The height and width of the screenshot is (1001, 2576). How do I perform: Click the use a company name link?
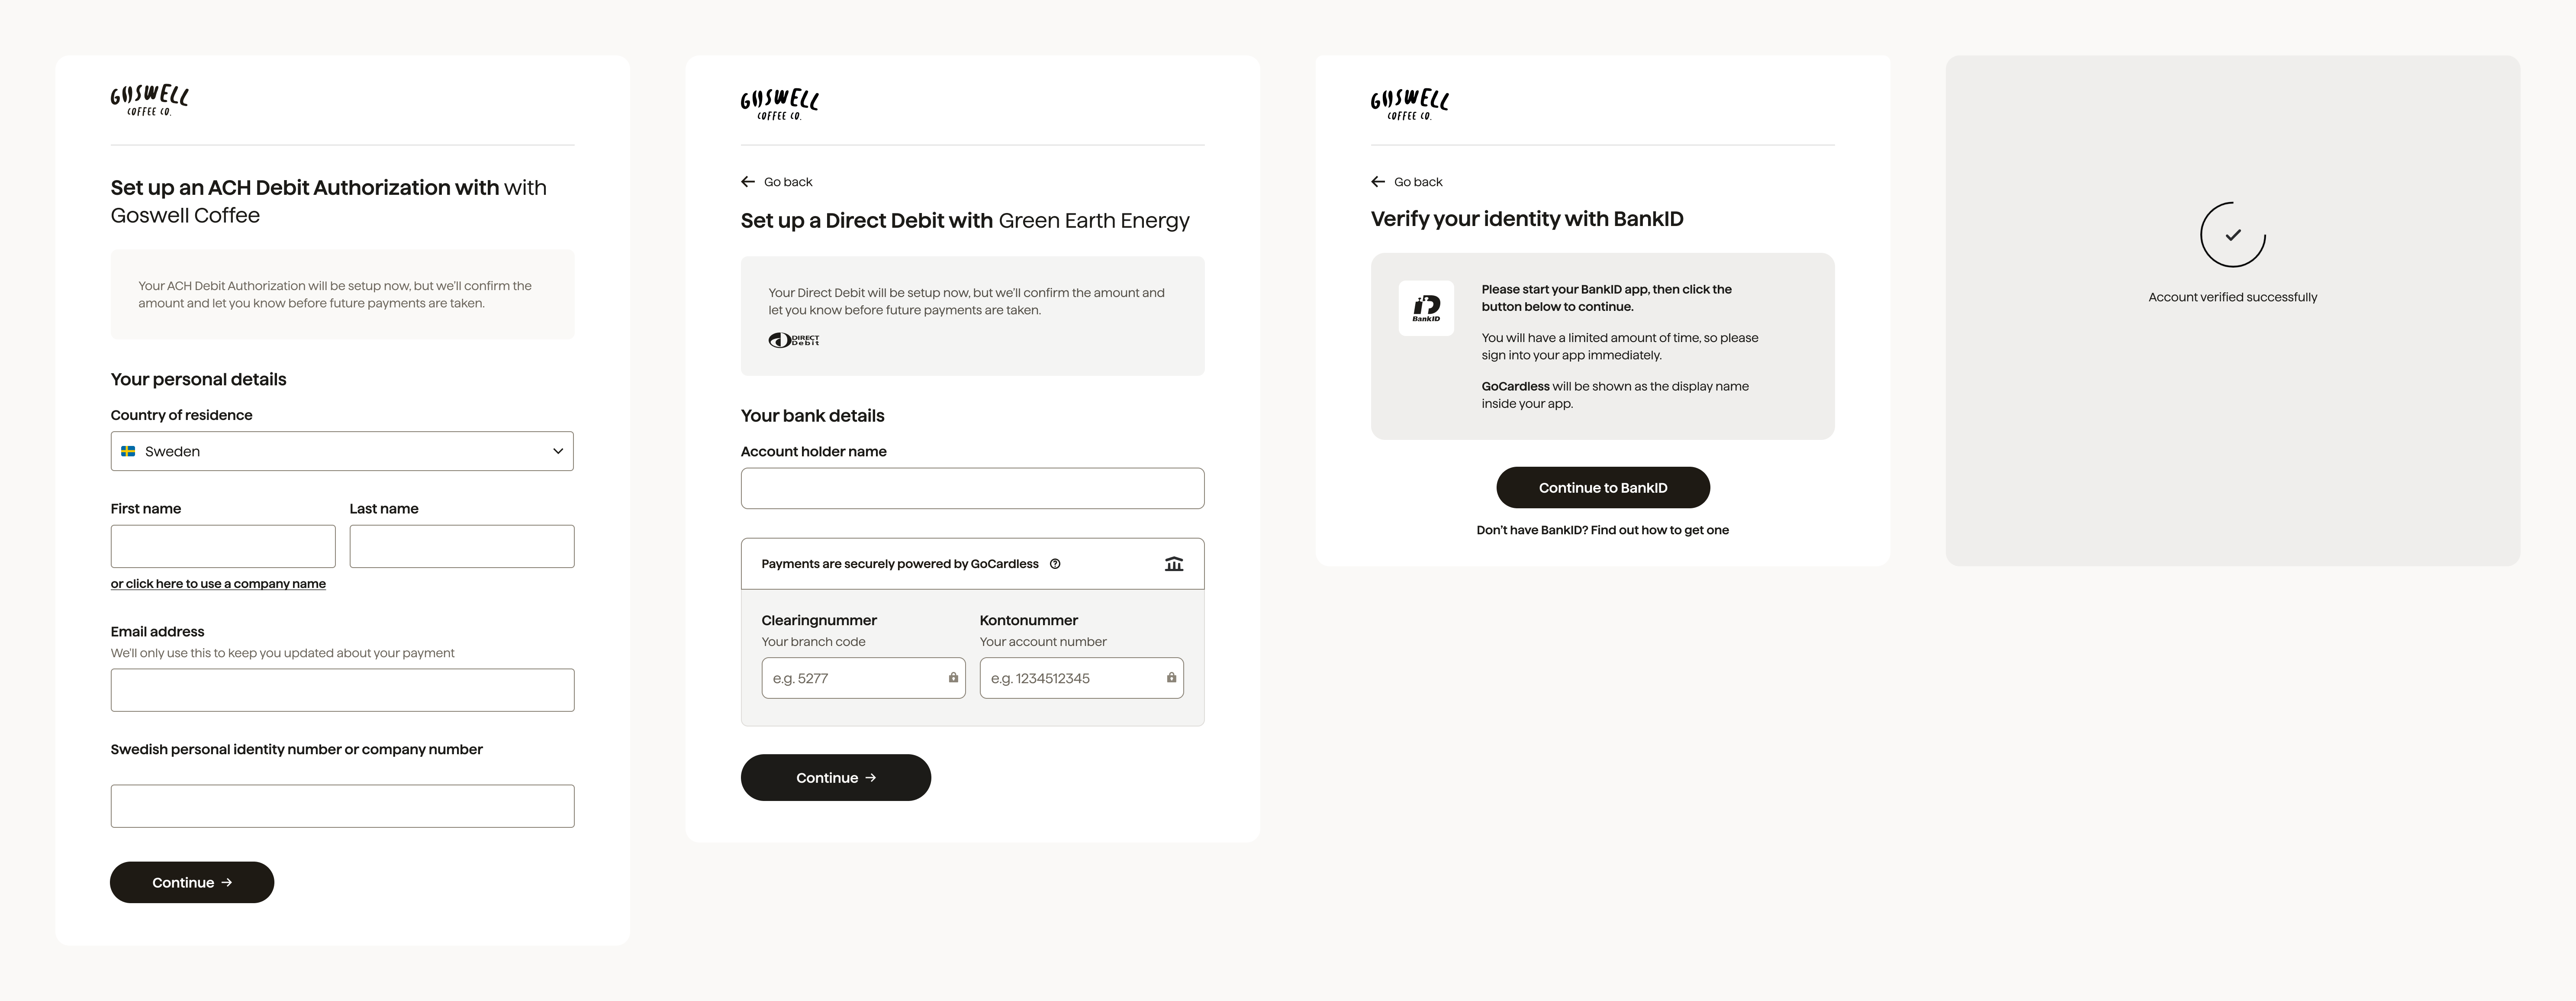[218, 584]
